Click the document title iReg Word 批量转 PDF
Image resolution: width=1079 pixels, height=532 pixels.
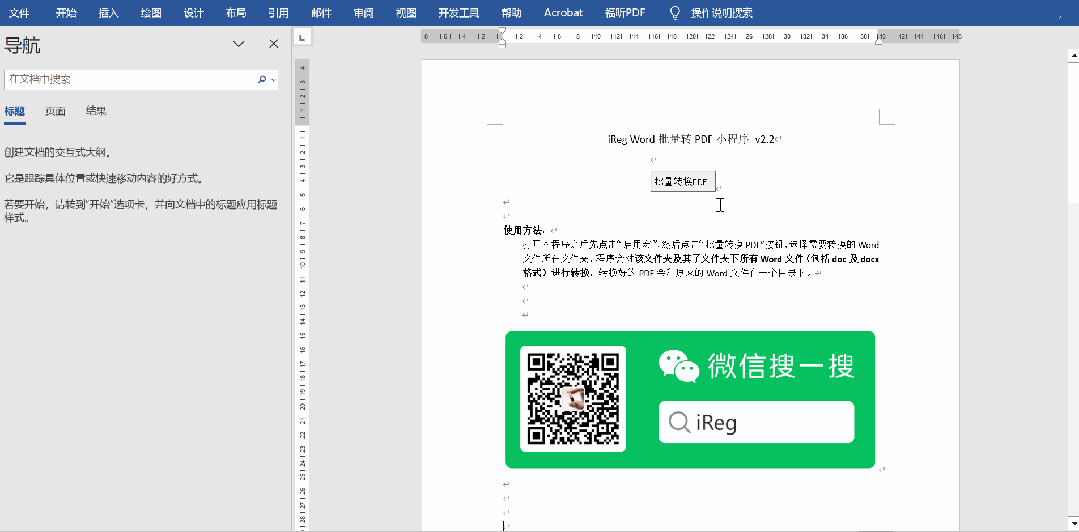[692, 139]
